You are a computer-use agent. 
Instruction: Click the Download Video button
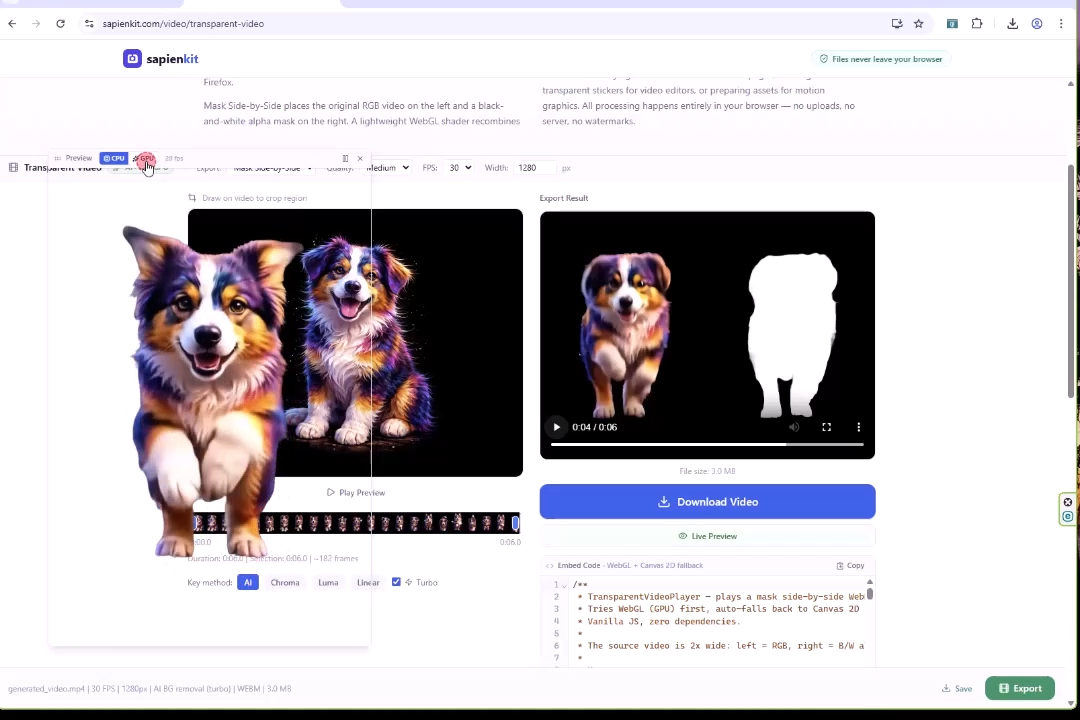pyautogui.click(x=707, y=501)
